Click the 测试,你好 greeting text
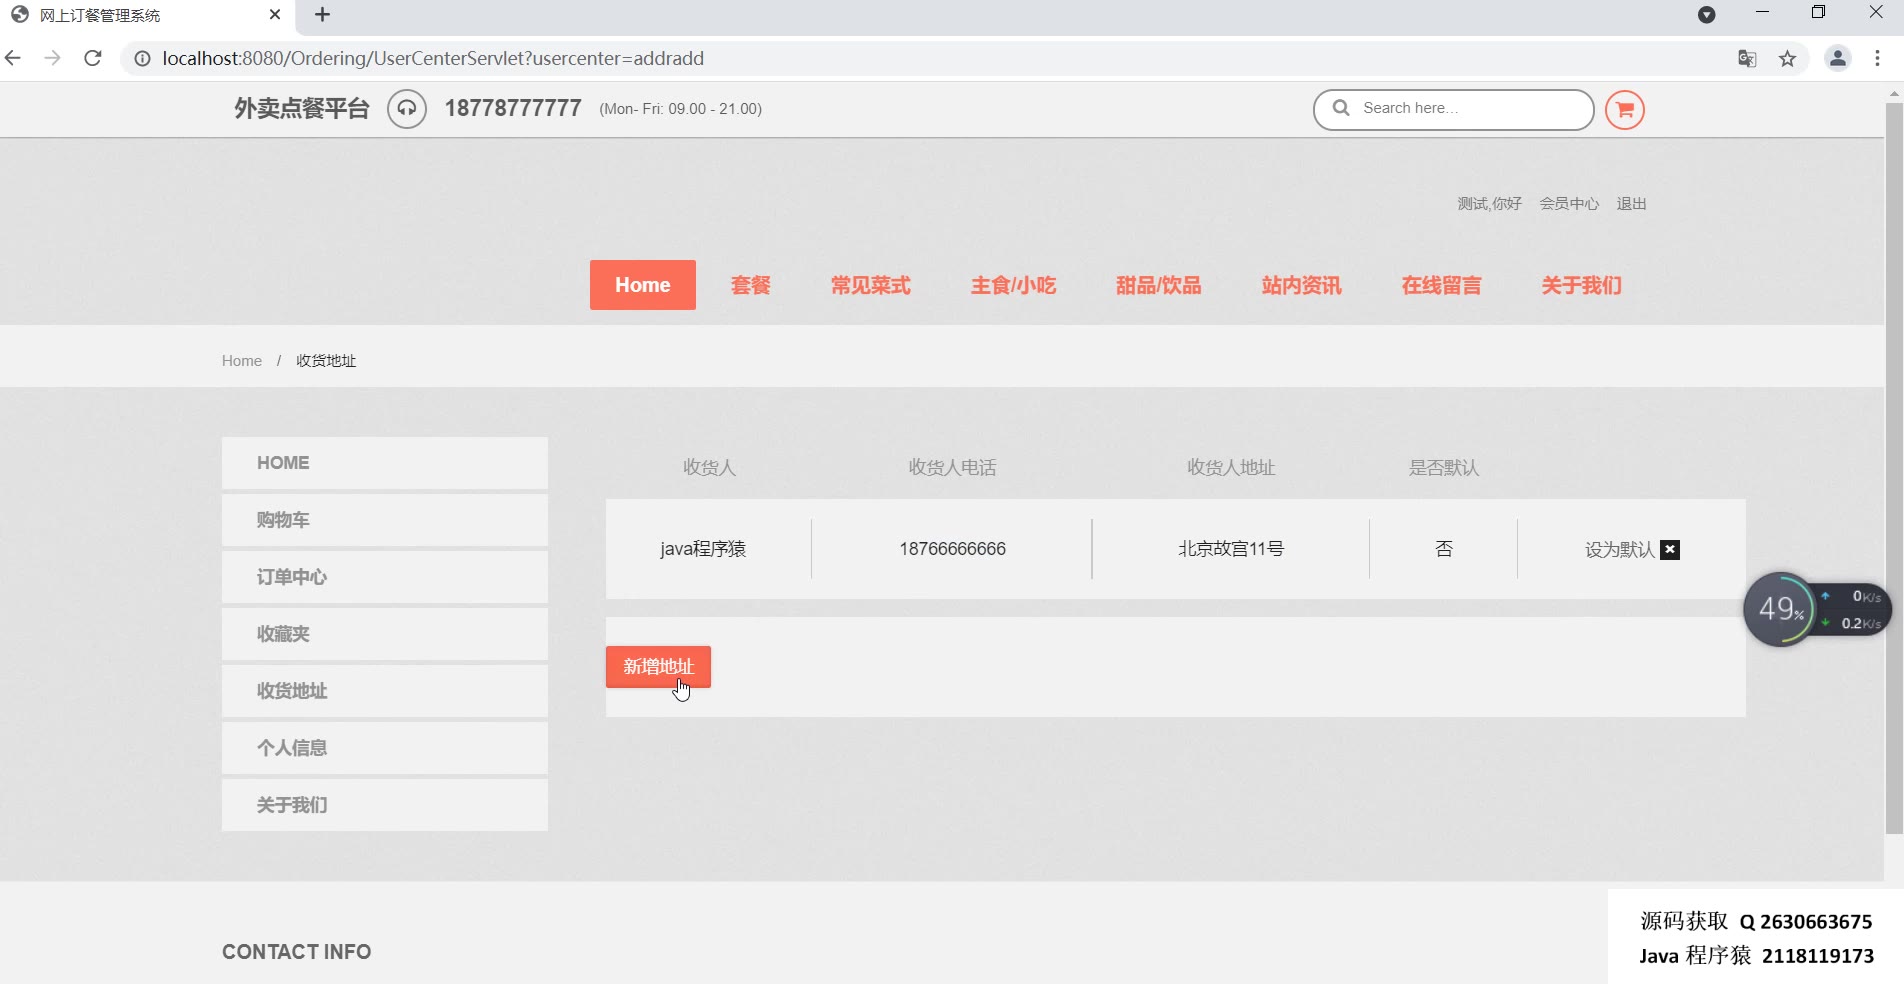Viewport: 1904px width, 984px height. [1489, 204]
